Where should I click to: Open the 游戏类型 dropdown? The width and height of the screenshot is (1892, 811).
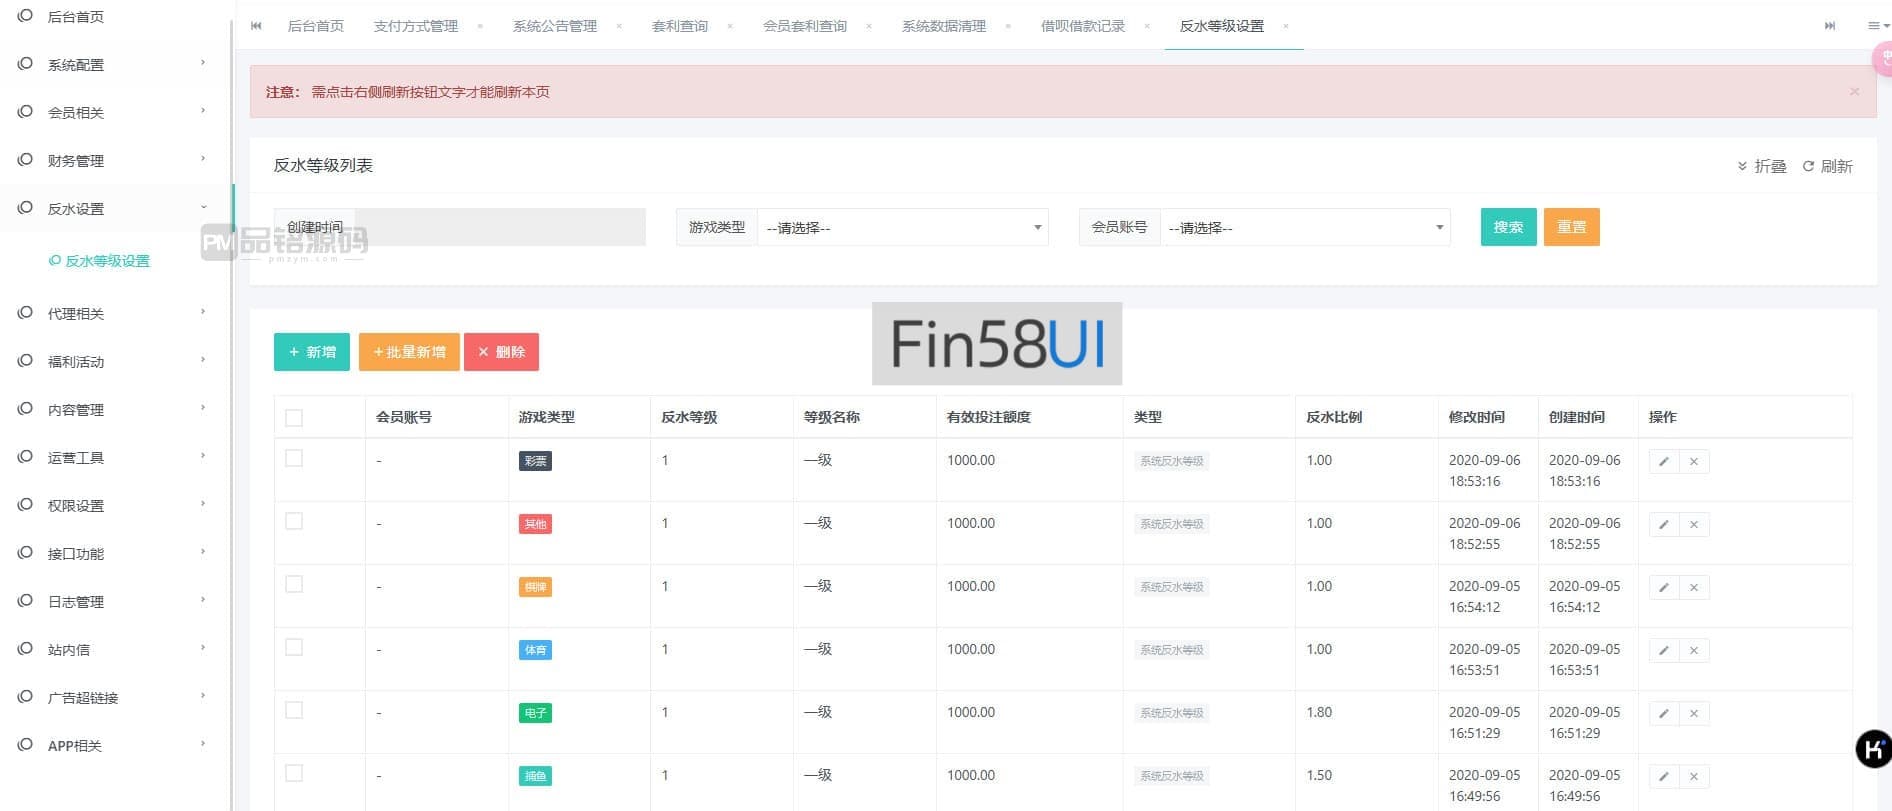click(902, 228)
